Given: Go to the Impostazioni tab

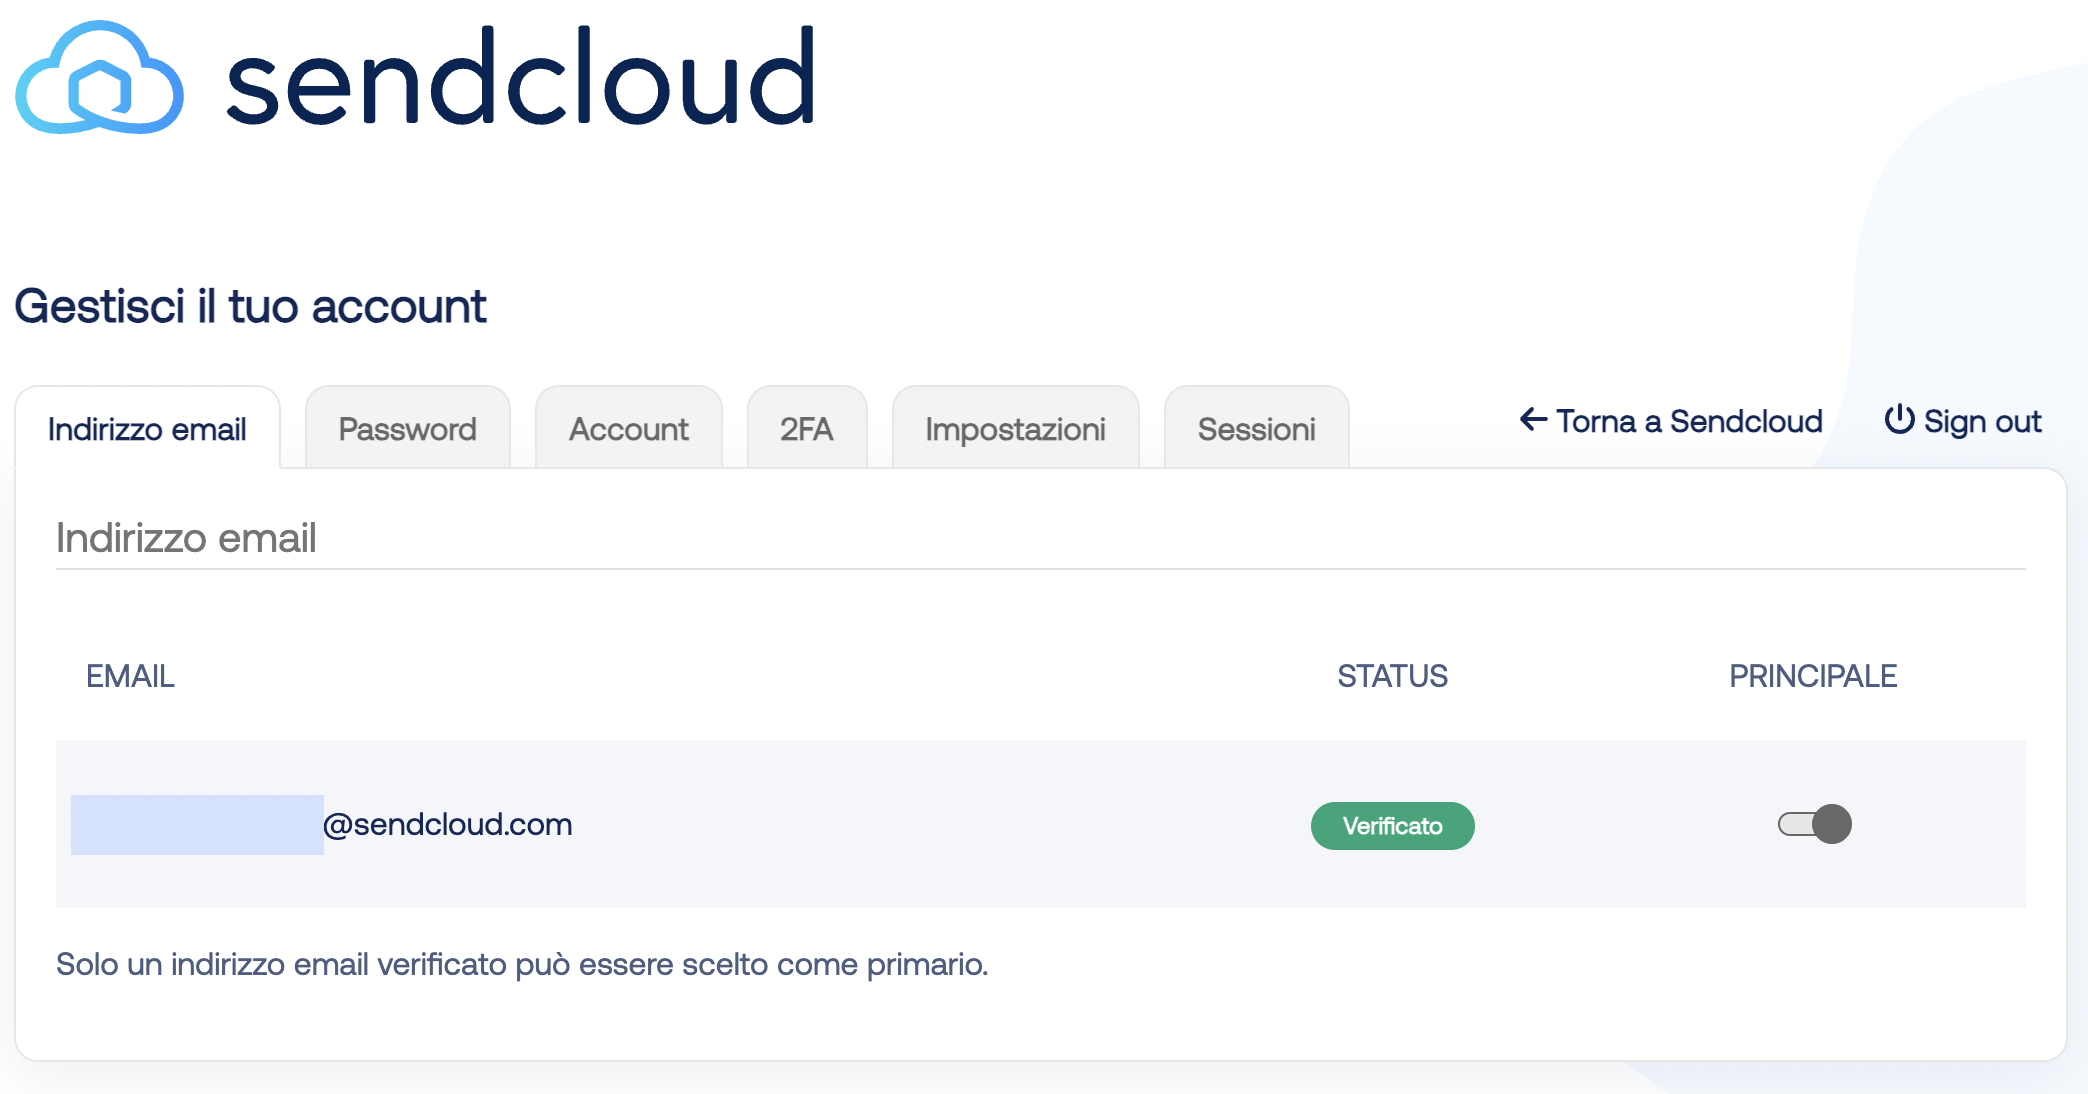Looking at the screenshot, I should tap(1015, 428).
